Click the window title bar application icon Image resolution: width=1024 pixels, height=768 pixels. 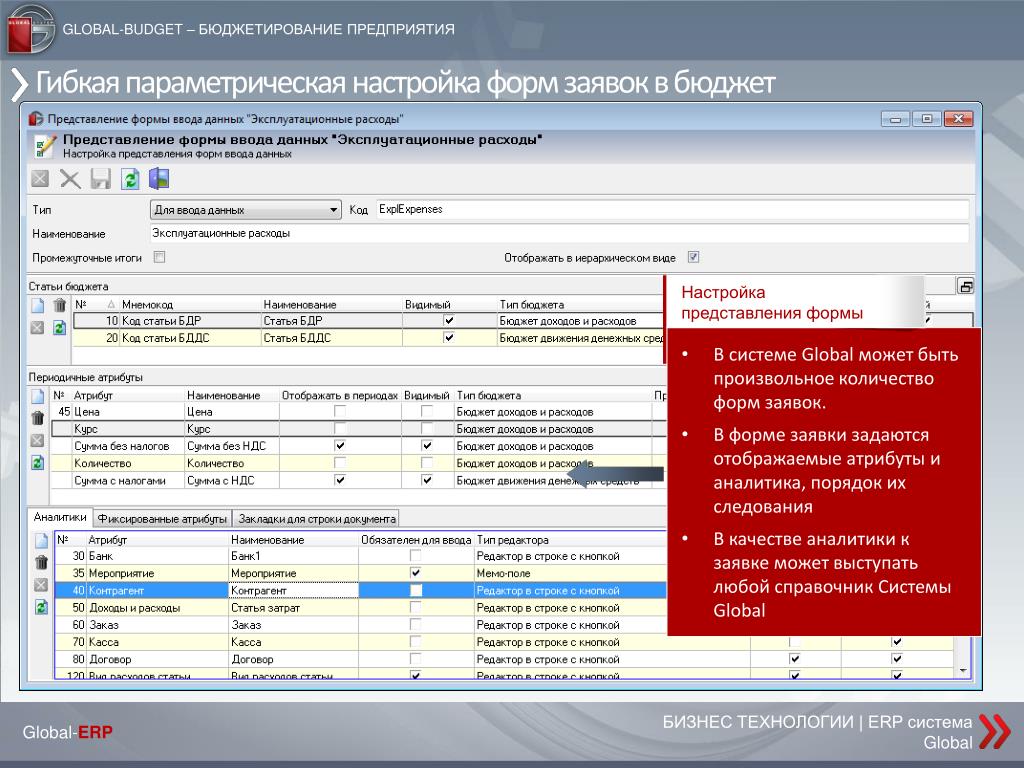pos(36,119)
